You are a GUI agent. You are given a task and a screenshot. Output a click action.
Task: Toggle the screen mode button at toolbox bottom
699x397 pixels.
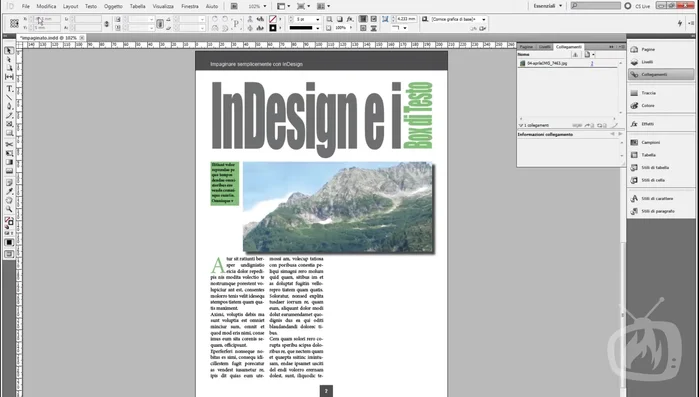pyautogui.click(x=9, y=254)
